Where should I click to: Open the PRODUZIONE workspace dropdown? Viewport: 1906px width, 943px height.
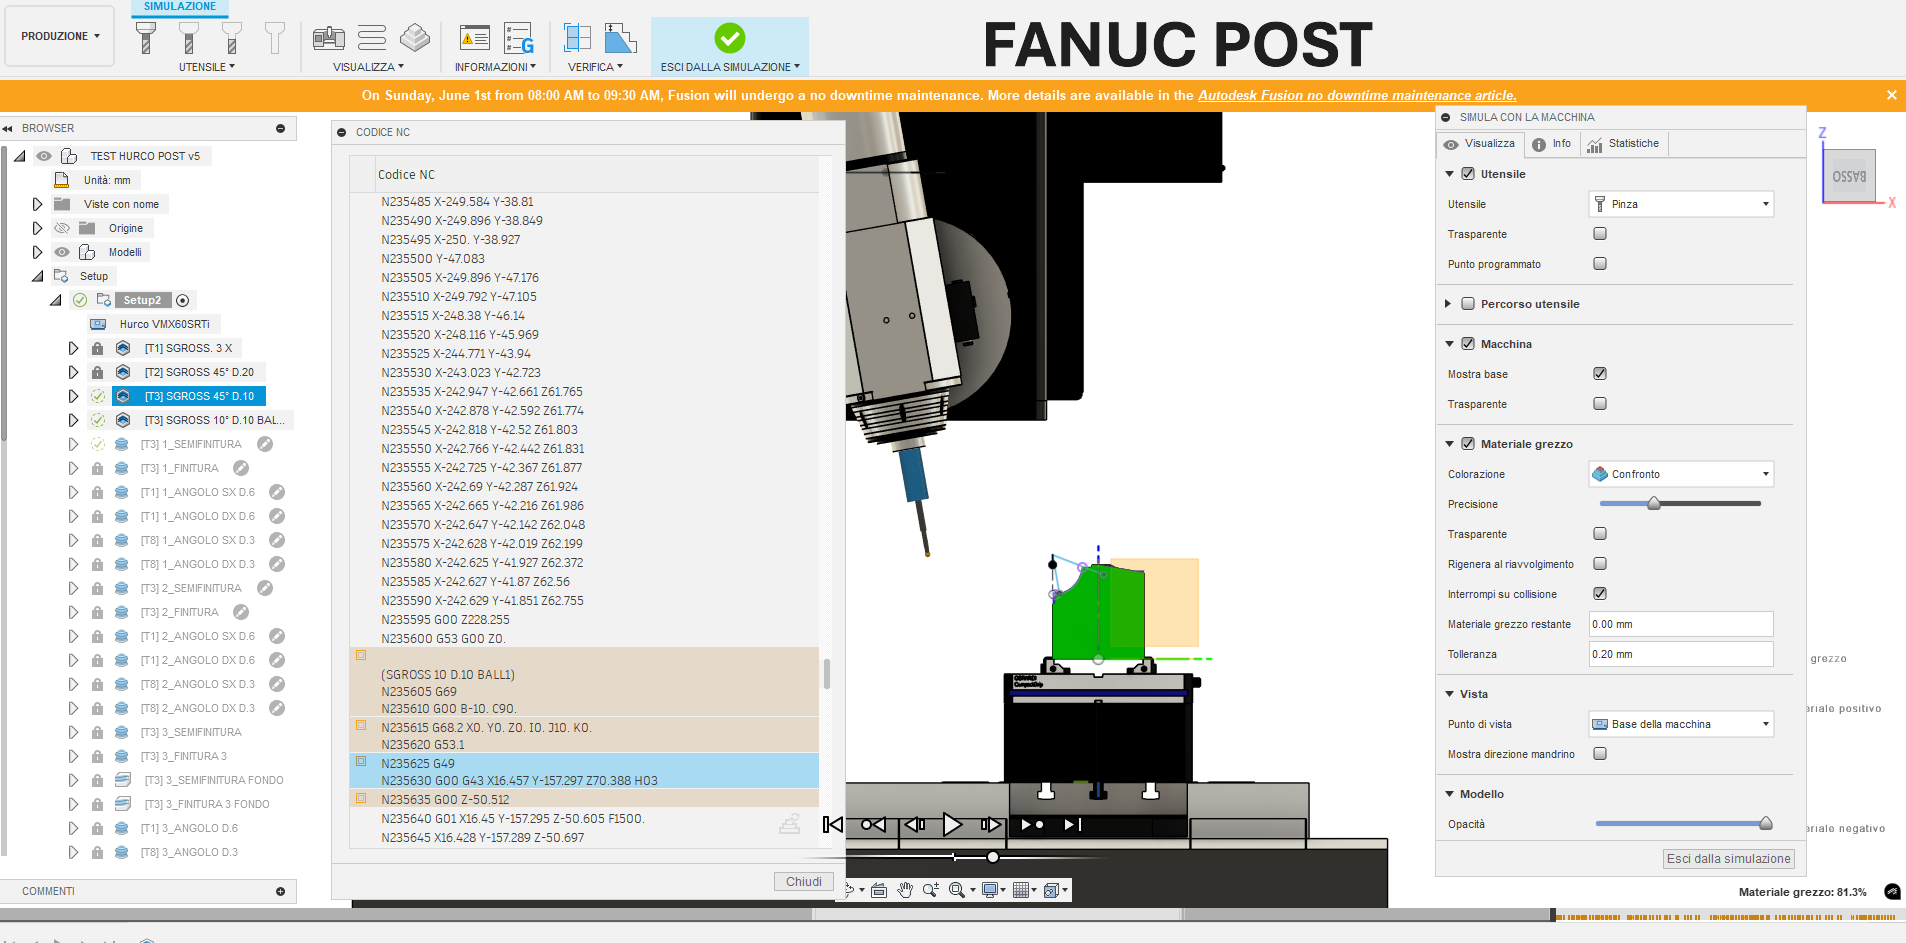61,36
